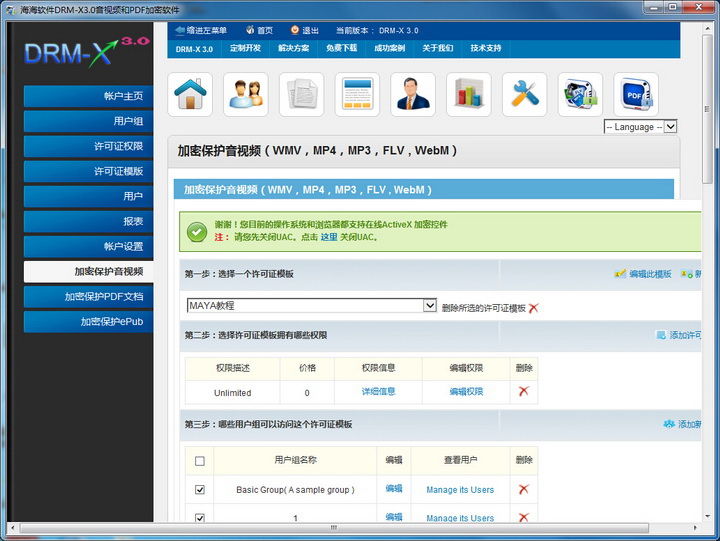Screen dimensions: 720x541
Task: Click the edit template pencil icon
Action: [620, 274]
